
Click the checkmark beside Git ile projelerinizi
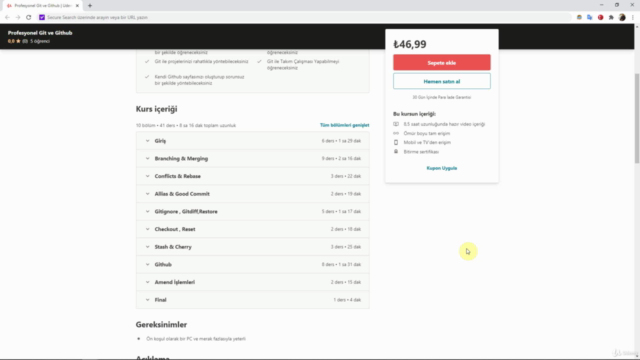[x=147, y=62]
